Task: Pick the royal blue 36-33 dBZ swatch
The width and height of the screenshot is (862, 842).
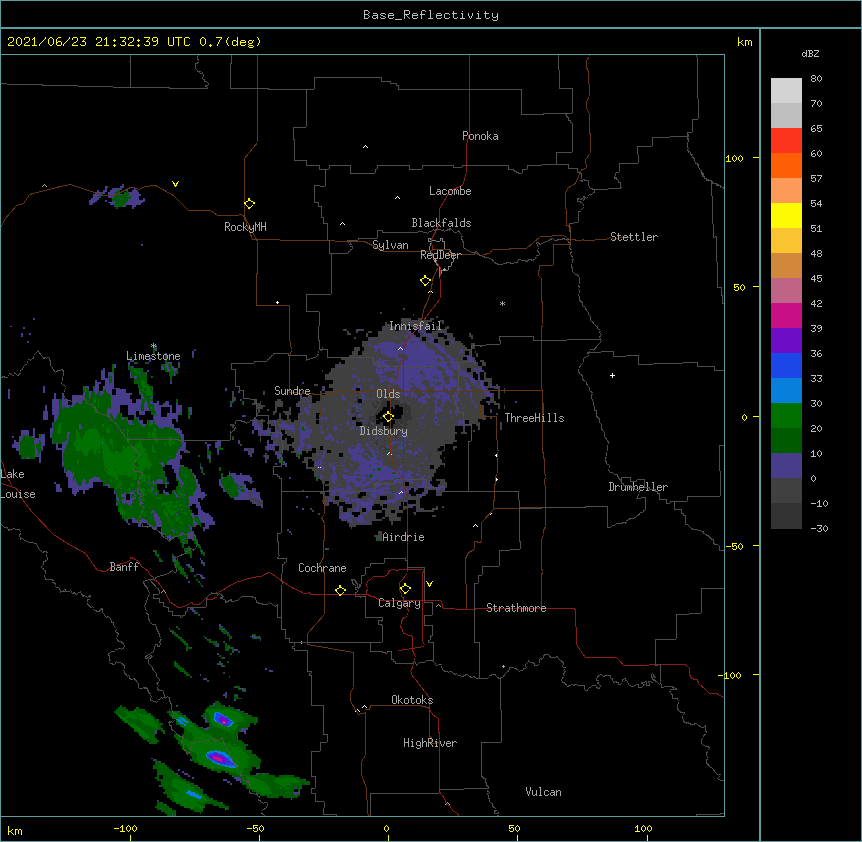Action: point(786,365)
